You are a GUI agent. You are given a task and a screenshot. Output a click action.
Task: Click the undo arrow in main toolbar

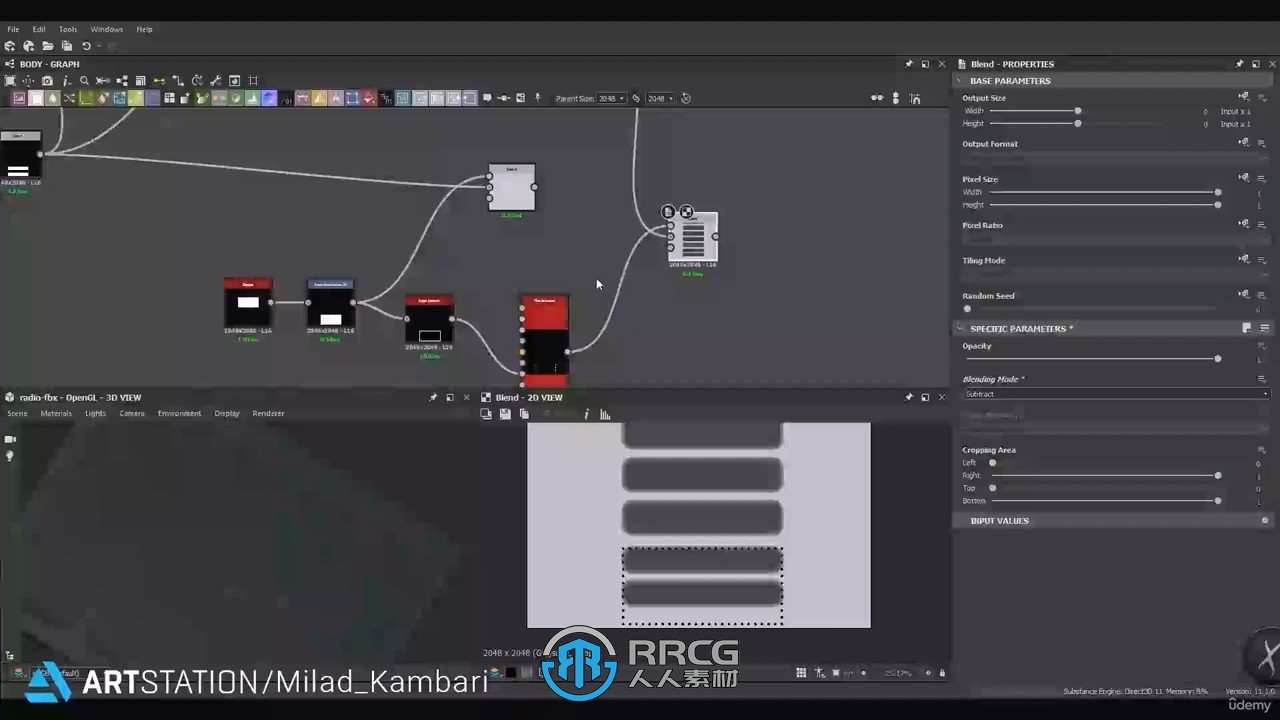pyautogui.click(x=86, y=46)
